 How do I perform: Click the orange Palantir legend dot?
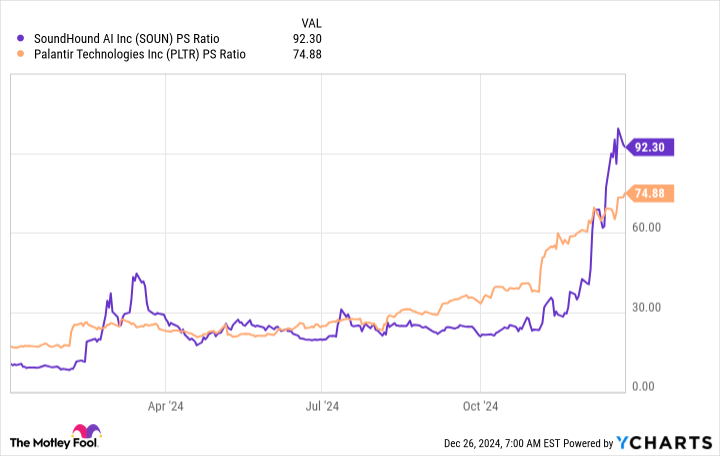pos(20,54)
